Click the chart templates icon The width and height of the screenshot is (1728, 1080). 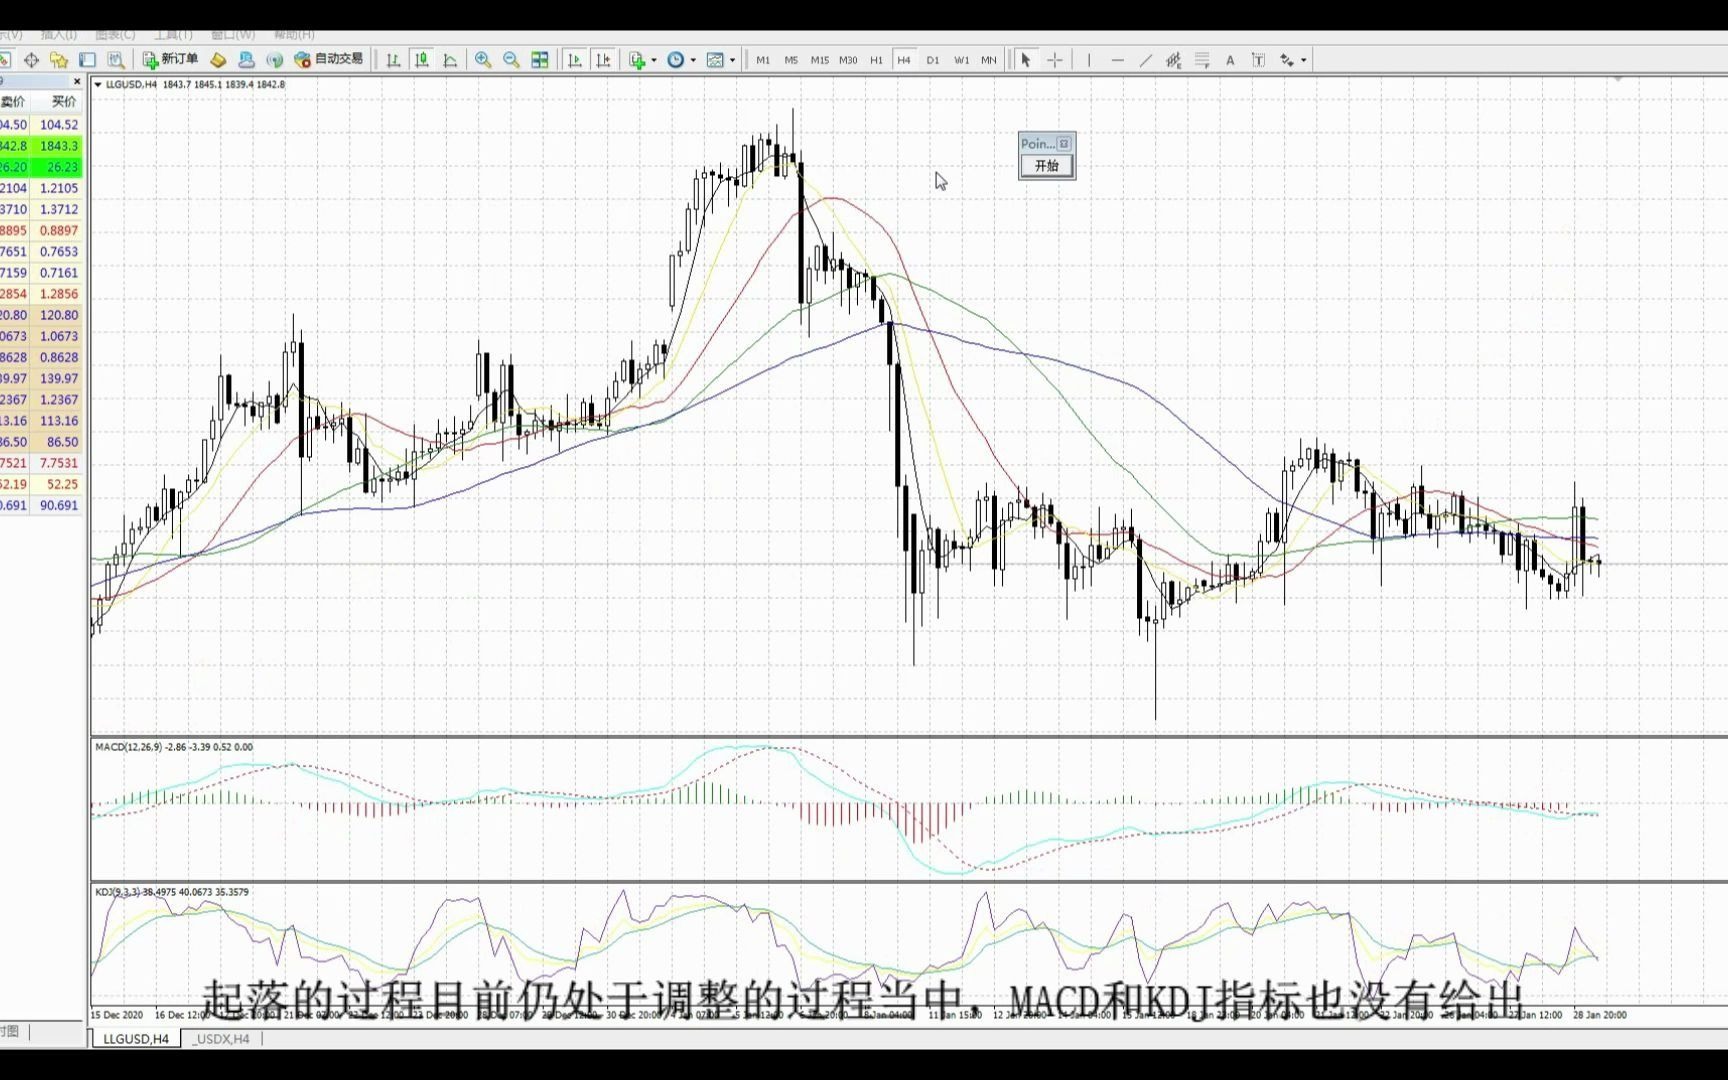[x=715, y=60]
